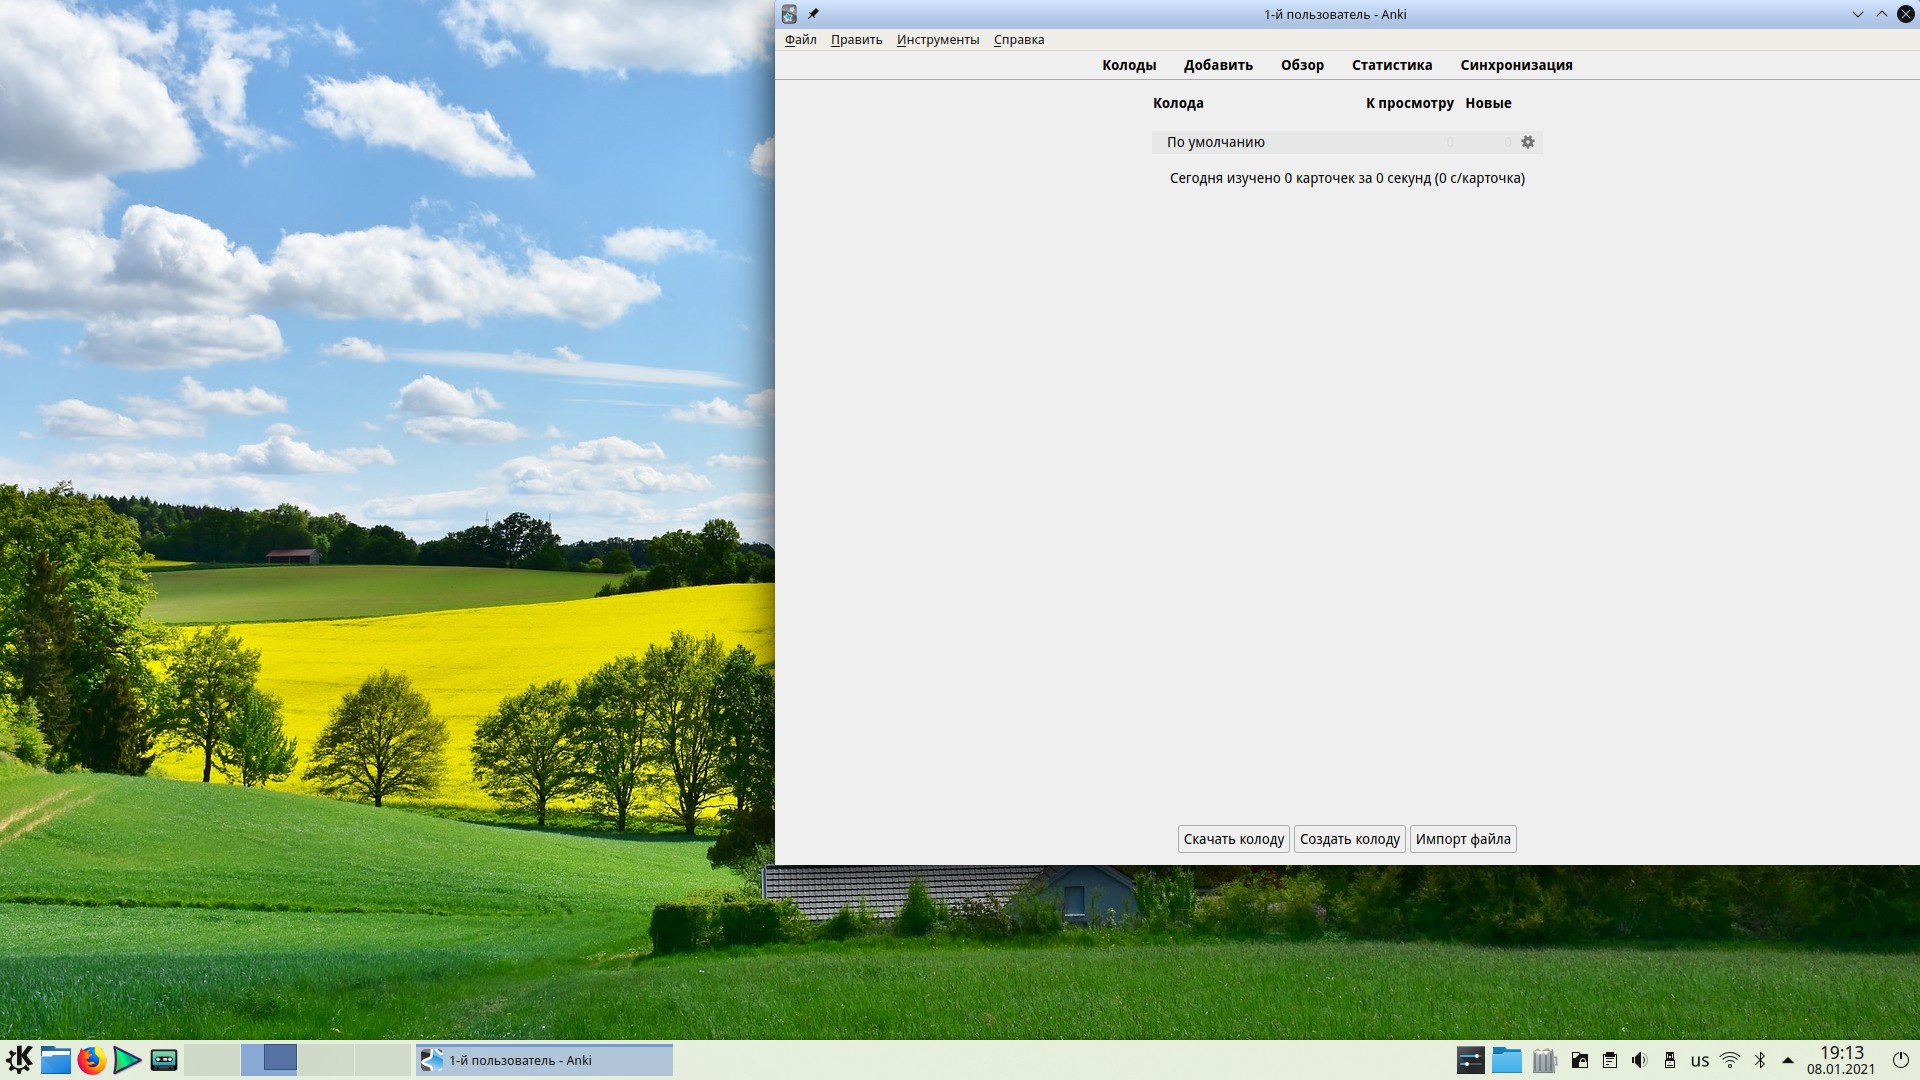Click Скачать колоду button
This screenshot has height=1080, width=1920.
click(1234, 839)
